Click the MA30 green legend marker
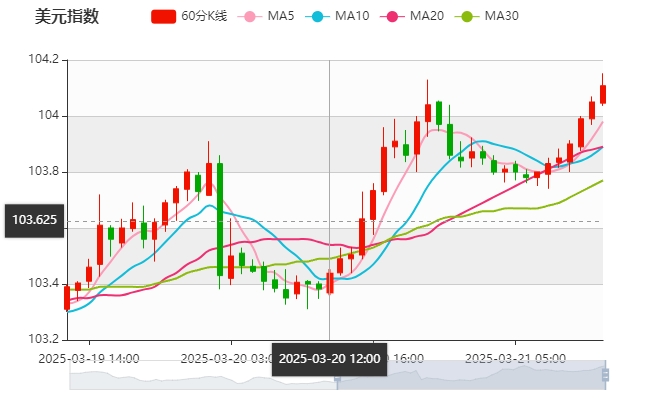 pyautogui.click(x=466, y=17)
